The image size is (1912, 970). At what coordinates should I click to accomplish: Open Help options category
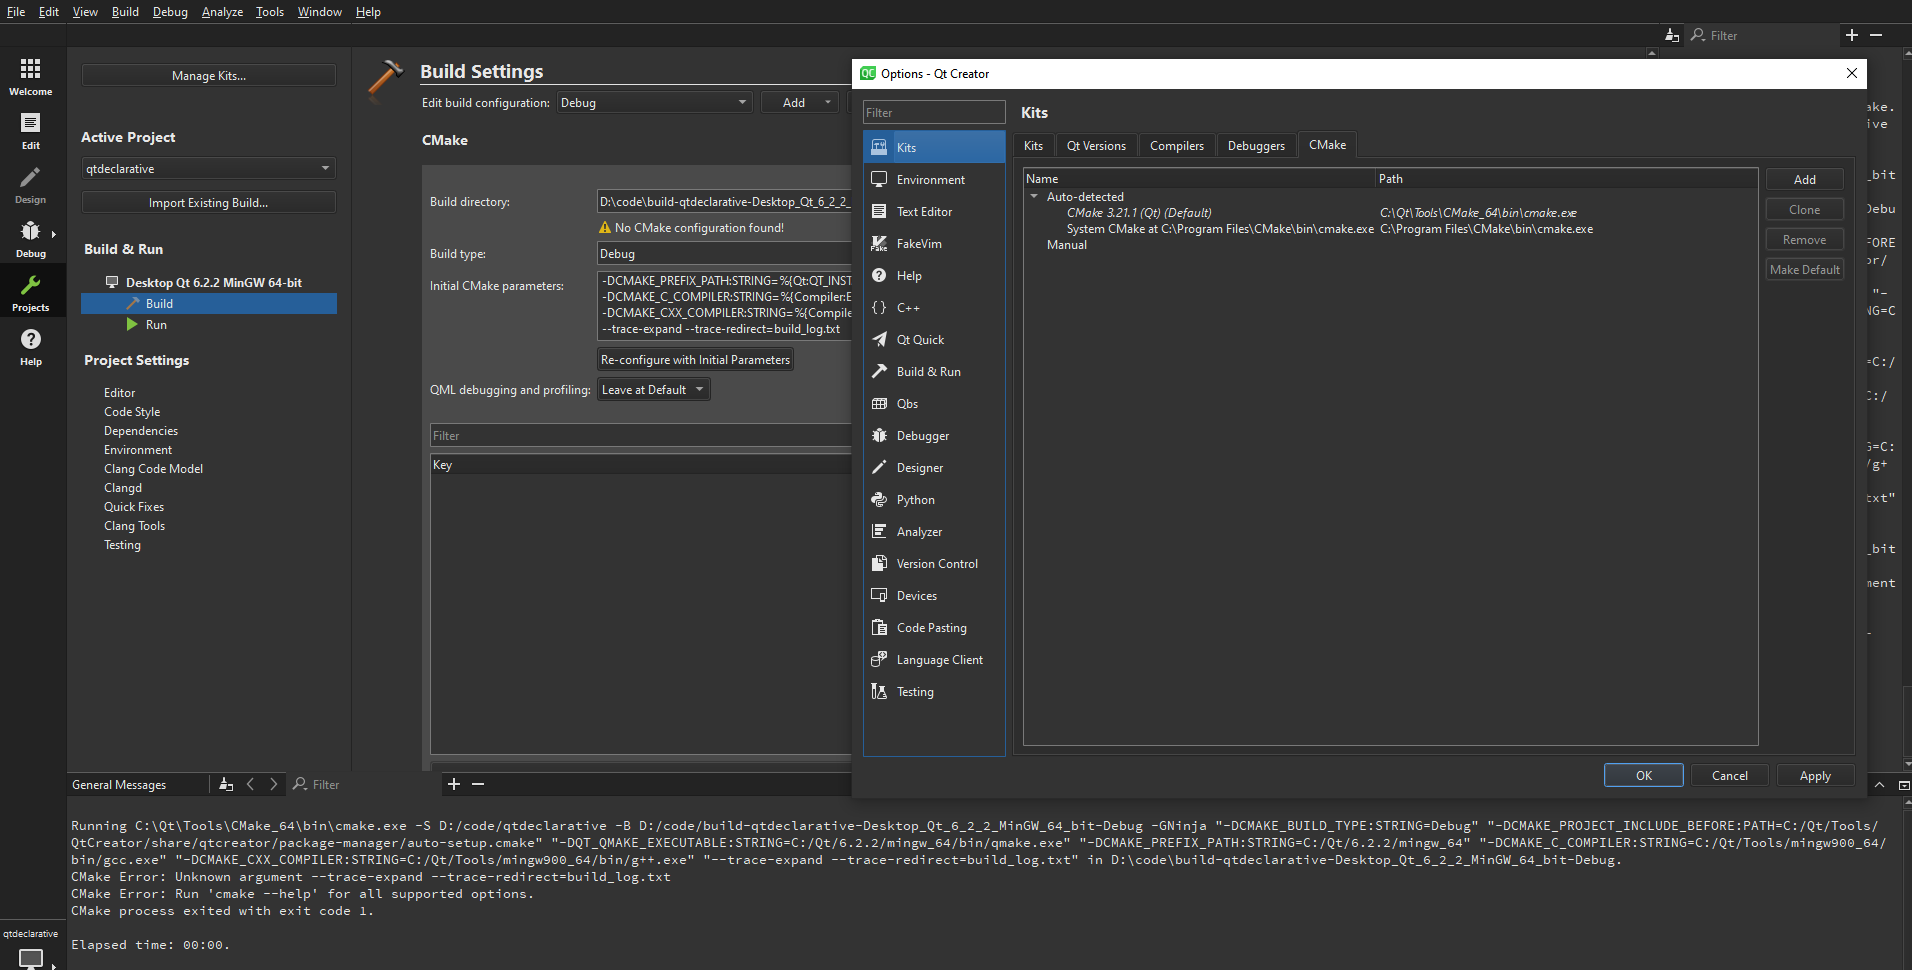coord(934,275)
